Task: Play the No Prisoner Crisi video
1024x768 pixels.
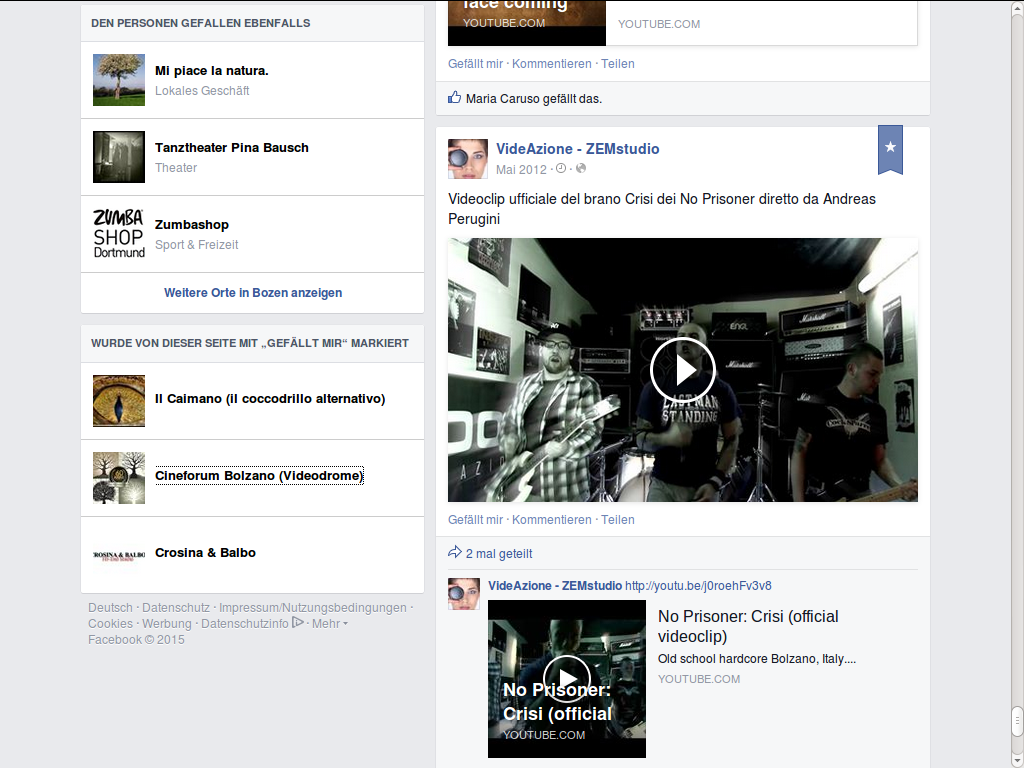Action: coord(682,370)
